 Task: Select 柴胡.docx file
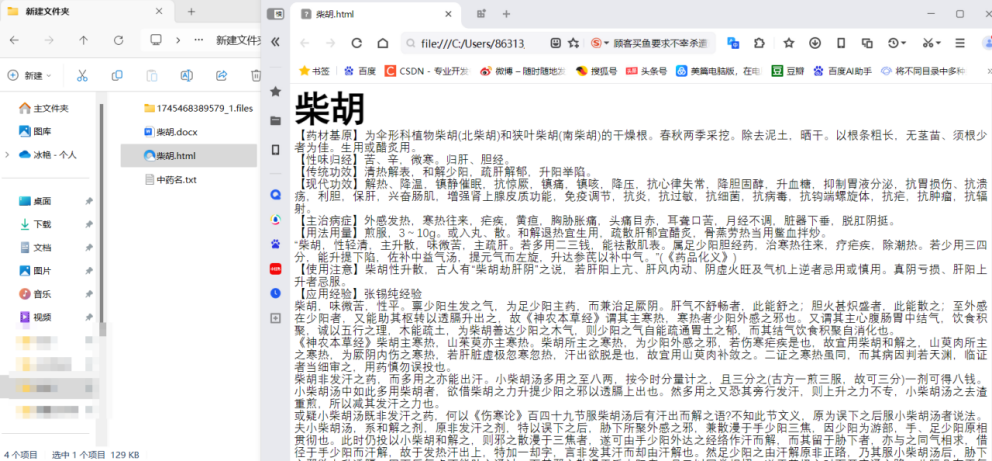click(x=171, y=132)
